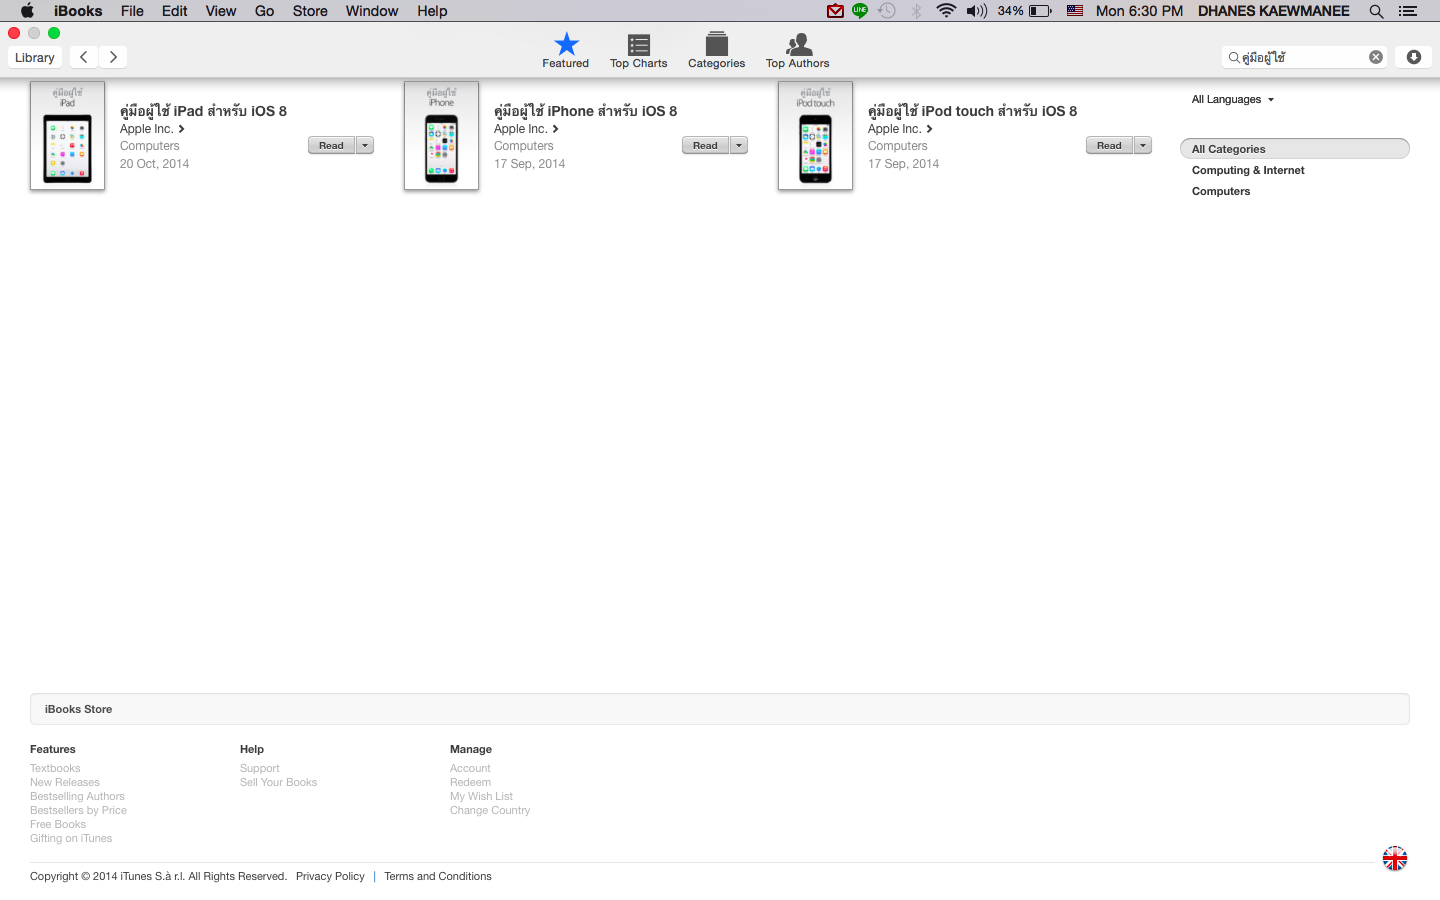
Task: Read the iPhone iOS 8 guide
Action: pyautogui.click(x=705, y=145)
